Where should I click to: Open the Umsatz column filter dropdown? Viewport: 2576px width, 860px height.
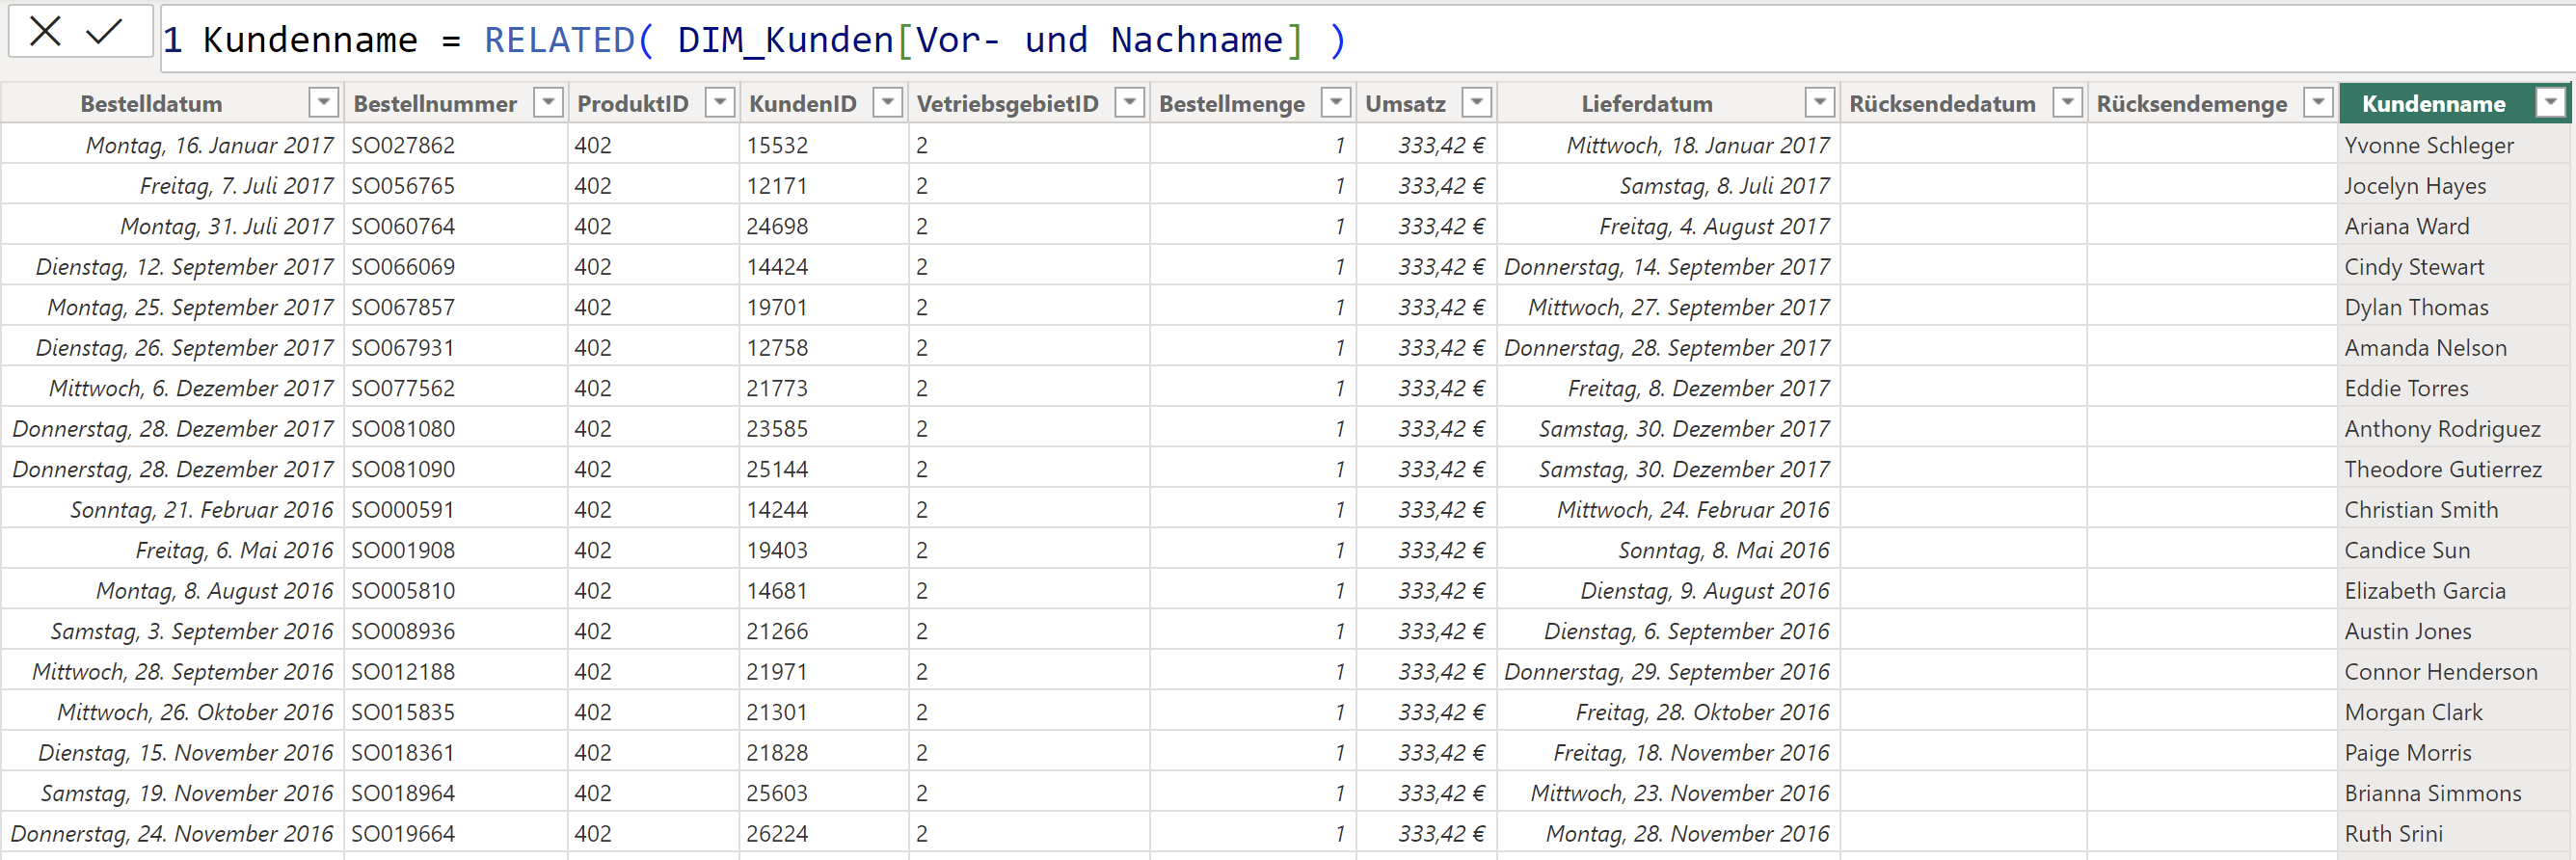coord(1477,103)
